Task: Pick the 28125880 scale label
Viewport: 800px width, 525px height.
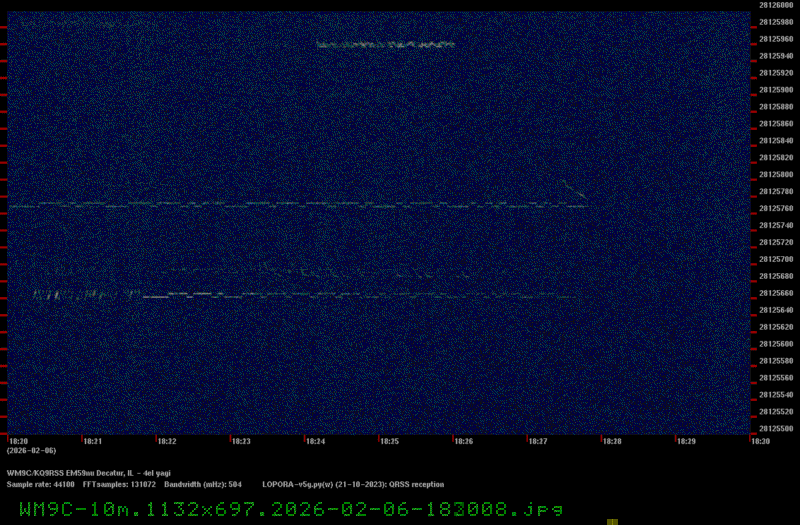Action: tap(776, 107)
